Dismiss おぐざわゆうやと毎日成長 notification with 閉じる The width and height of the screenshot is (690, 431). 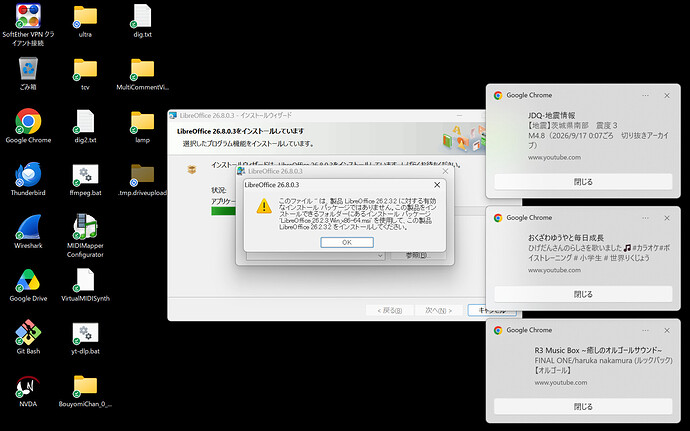tap(583, 294)
